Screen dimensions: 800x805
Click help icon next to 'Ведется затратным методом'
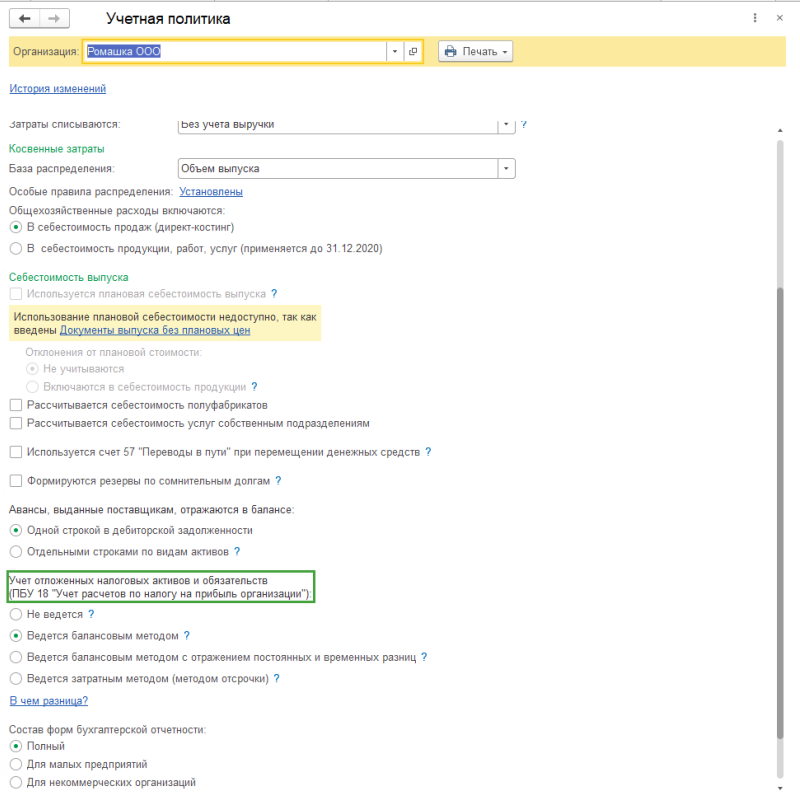[277, 678]
